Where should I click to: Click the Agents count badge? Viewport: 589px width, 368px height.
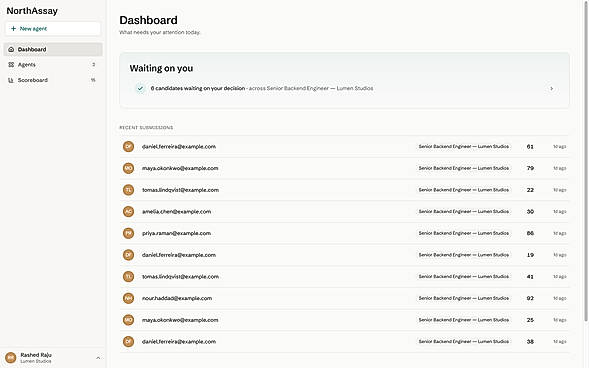click(94, 65)
